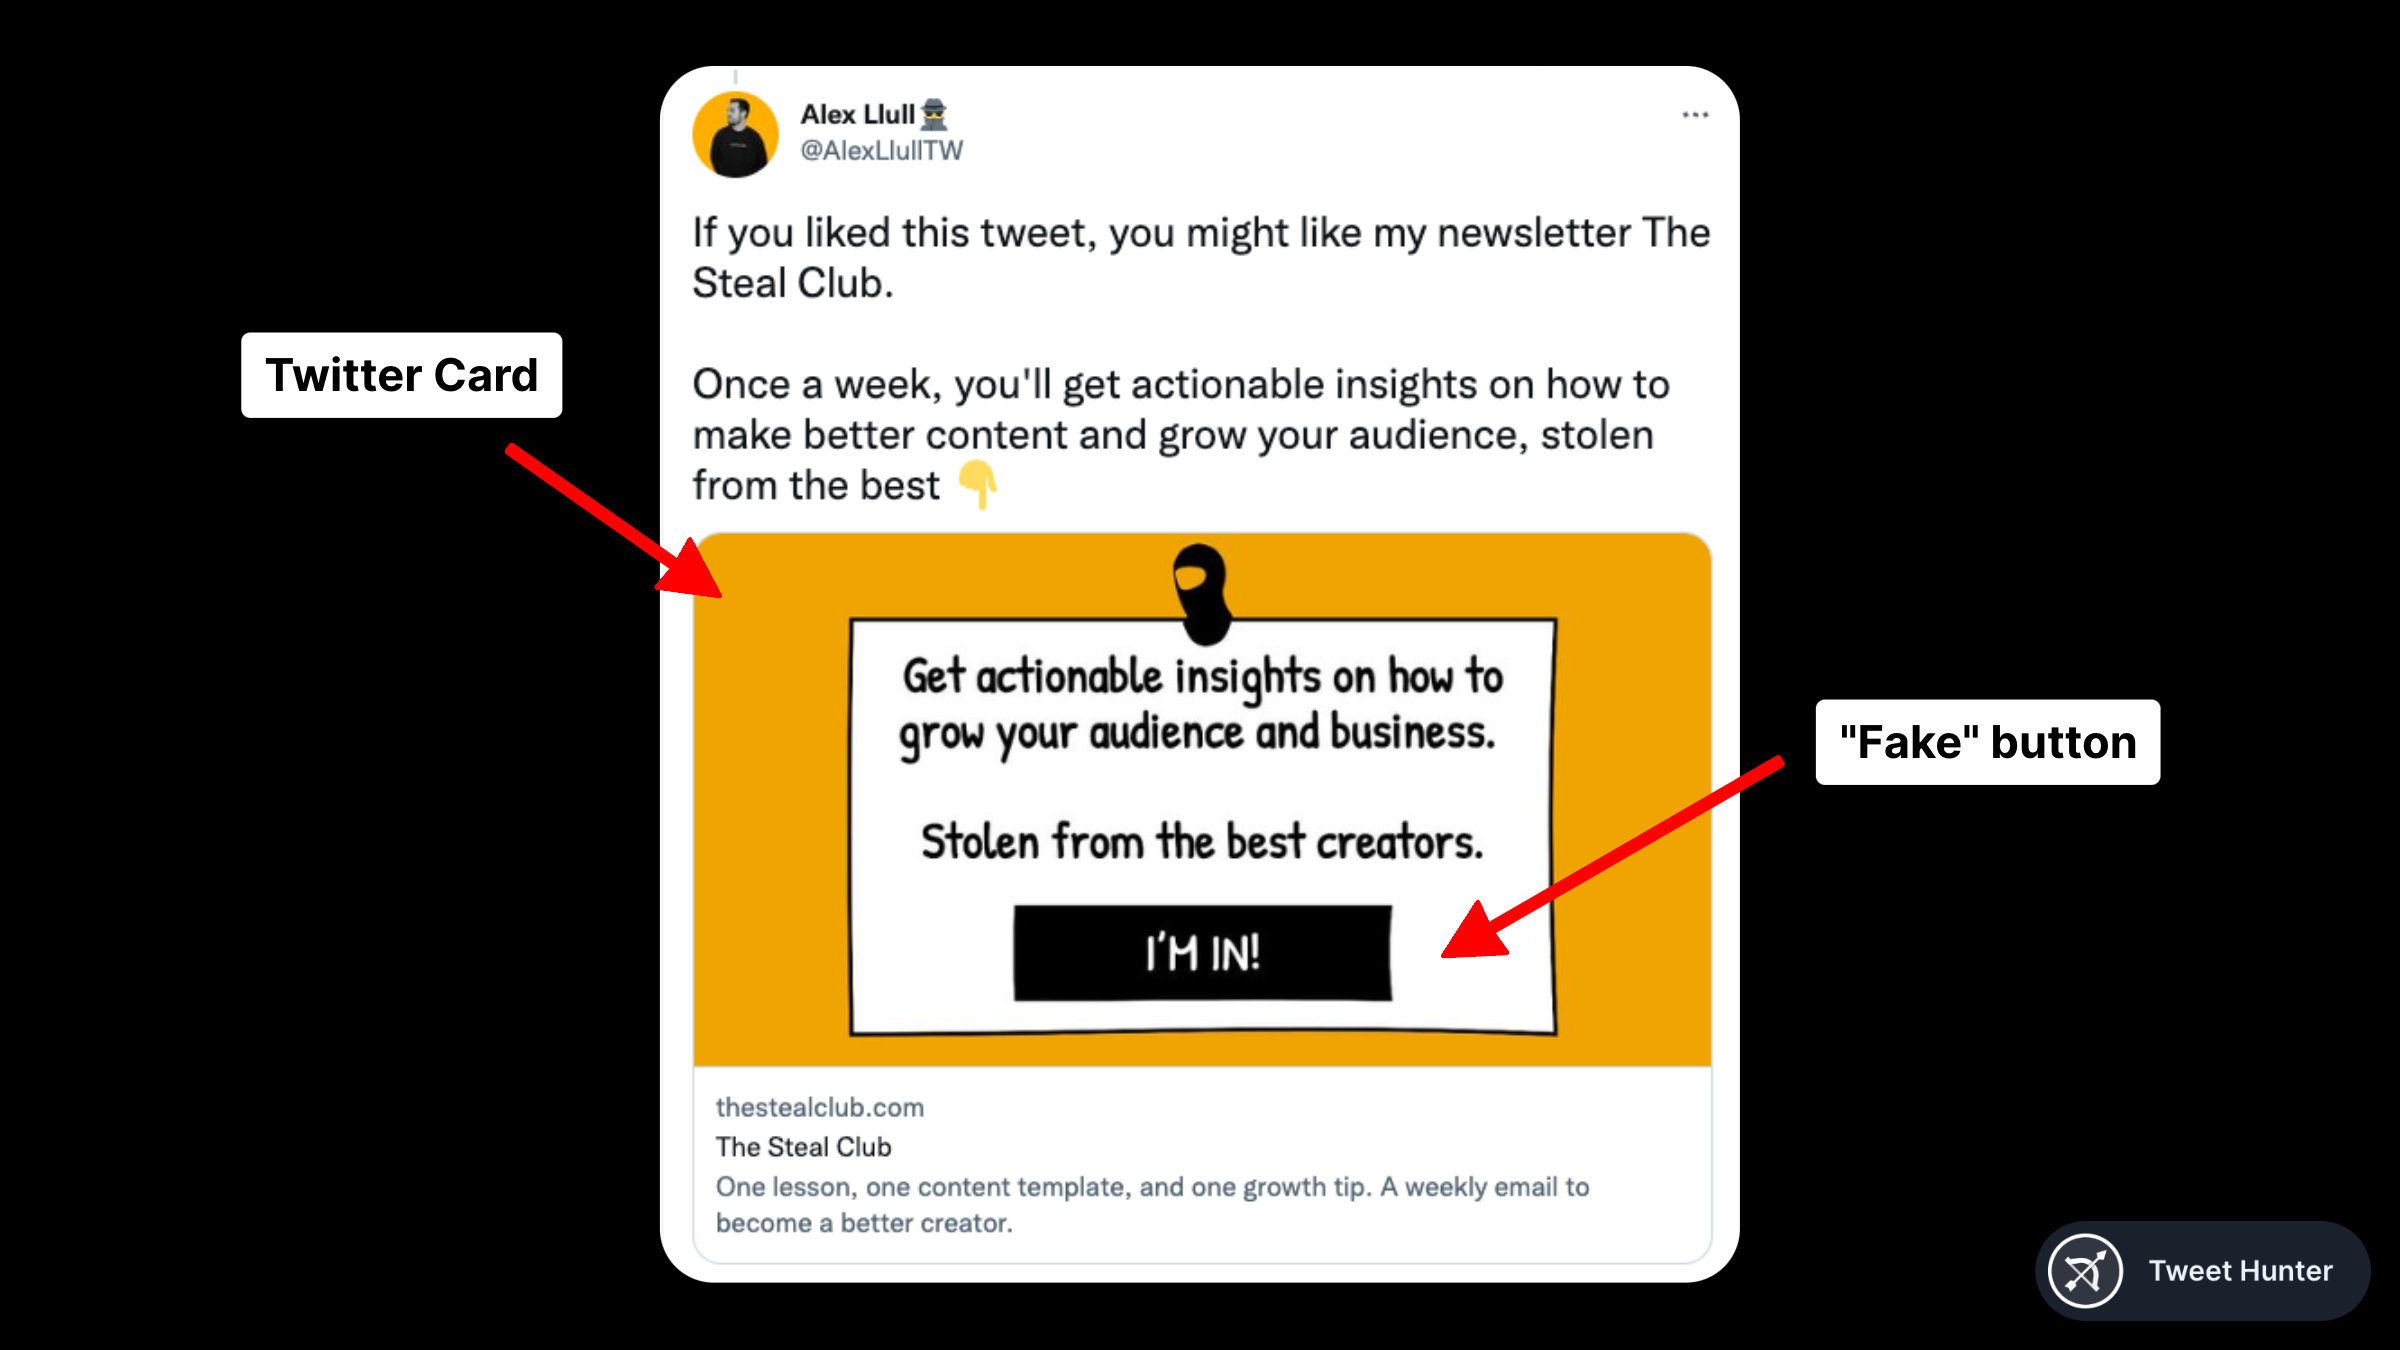The width and height of the screenshot is (2400, 1350).
Task: Click The Steal Club card title
Action: tap(803, 1147)
